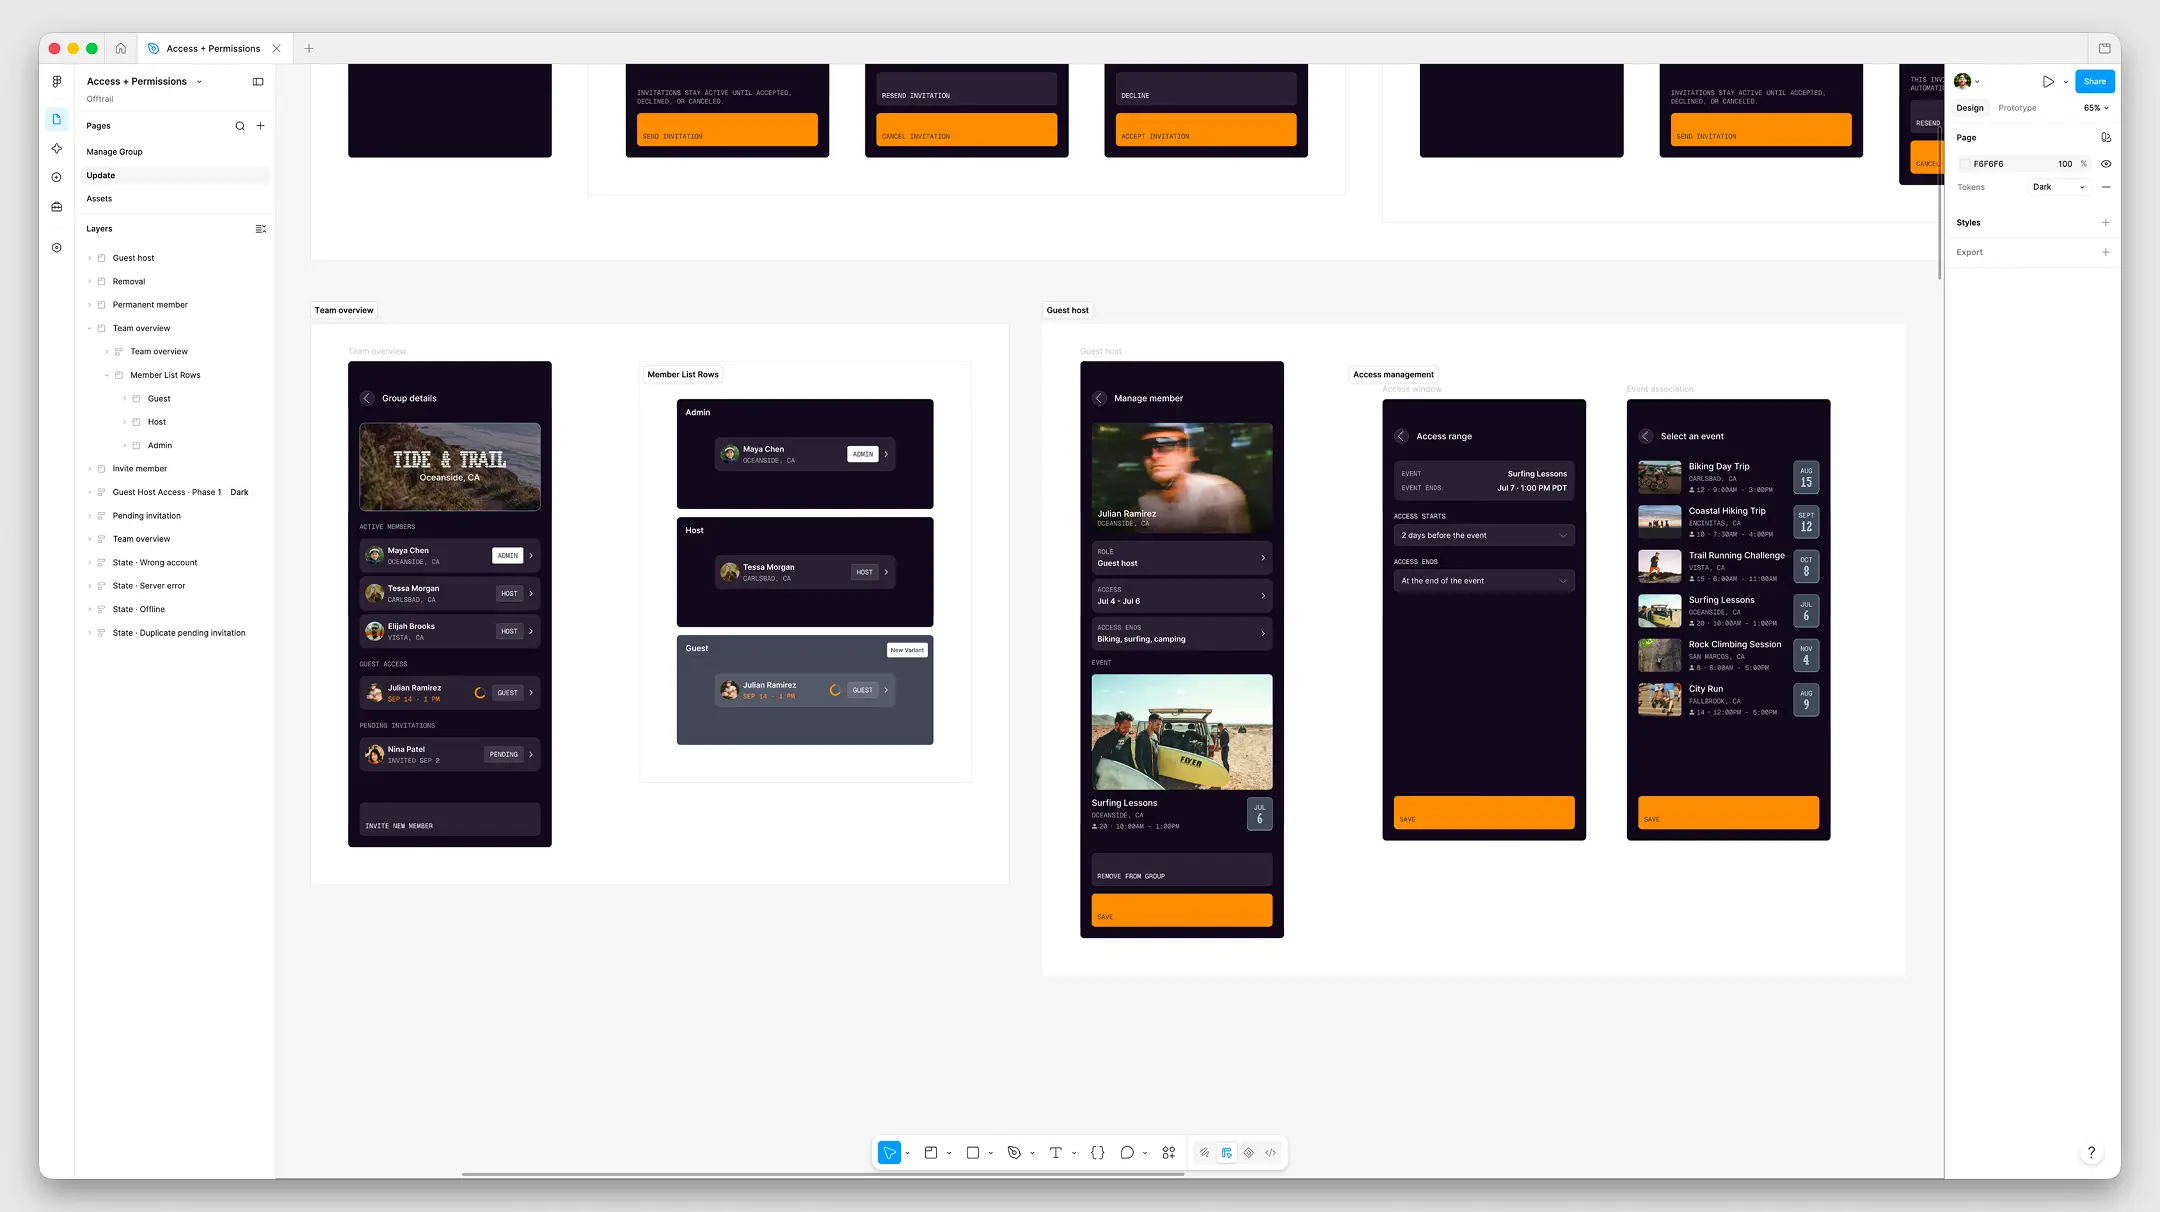This screenshot has width=2160, height=1212.
Task: Add a new style with plus icon
Action: click(x=2106, y=223)
